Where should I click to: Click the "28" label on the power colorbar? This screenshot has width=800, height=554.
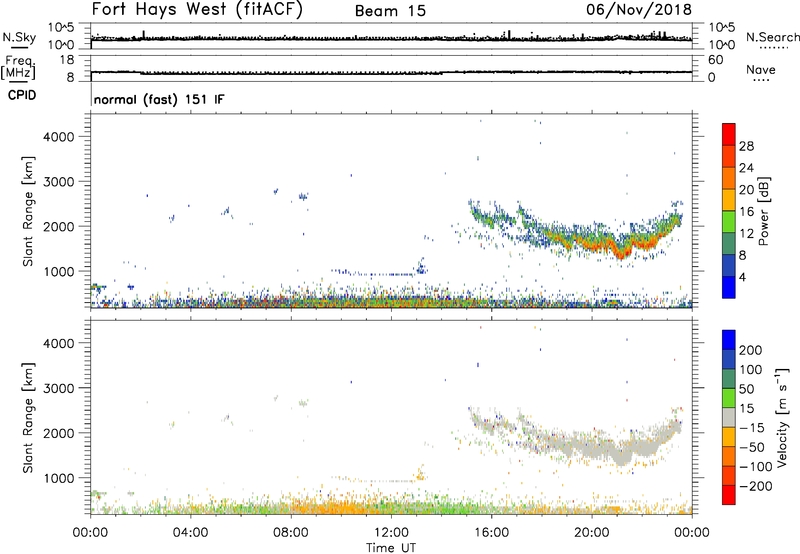click(746, 146)
